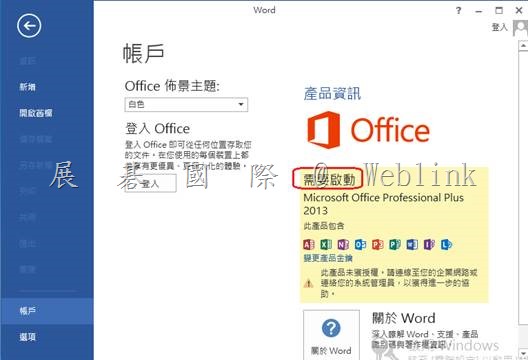
Task: Click 'Microsoft Office Professional Plus 2013' text
Action: 384,204
